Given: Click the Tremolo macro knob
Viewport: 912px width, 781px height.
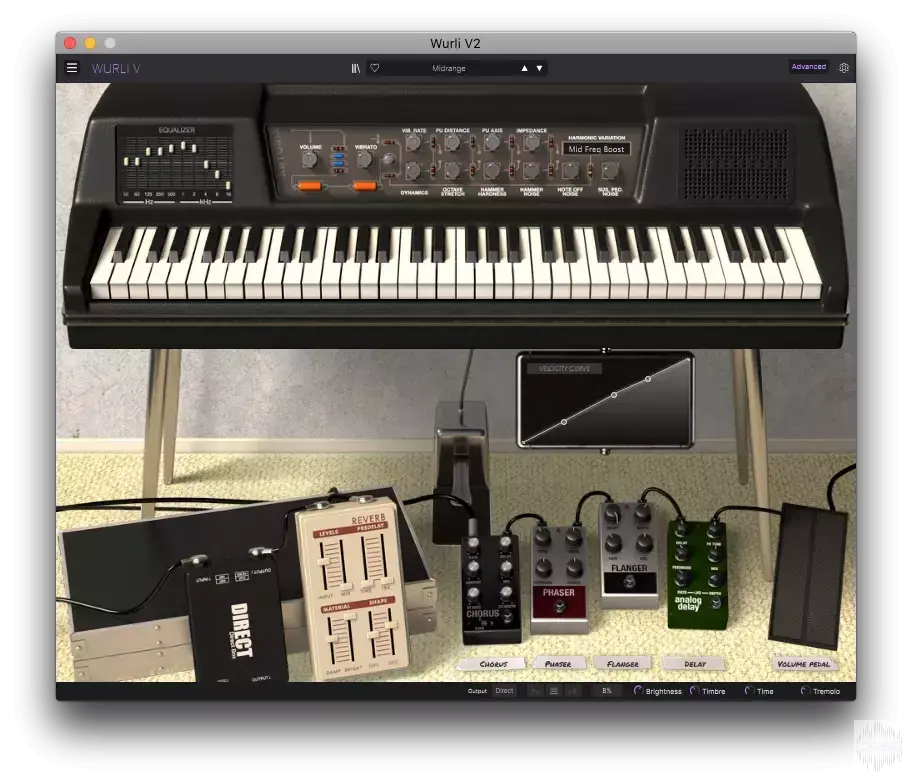Looking at the screenshot, I should tap(806, 691).
